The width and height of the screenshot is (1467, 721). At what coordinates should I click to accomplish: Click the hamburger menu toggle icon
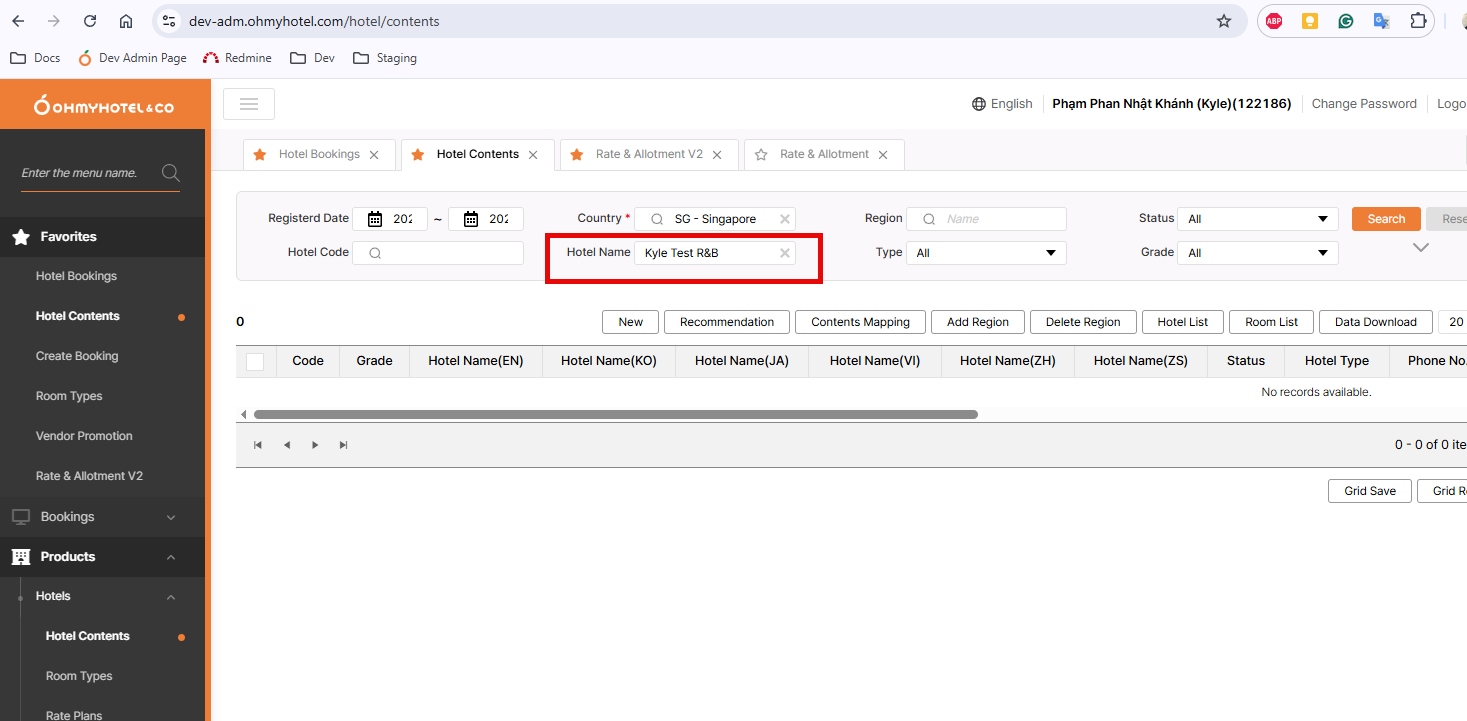coord(249,104)
